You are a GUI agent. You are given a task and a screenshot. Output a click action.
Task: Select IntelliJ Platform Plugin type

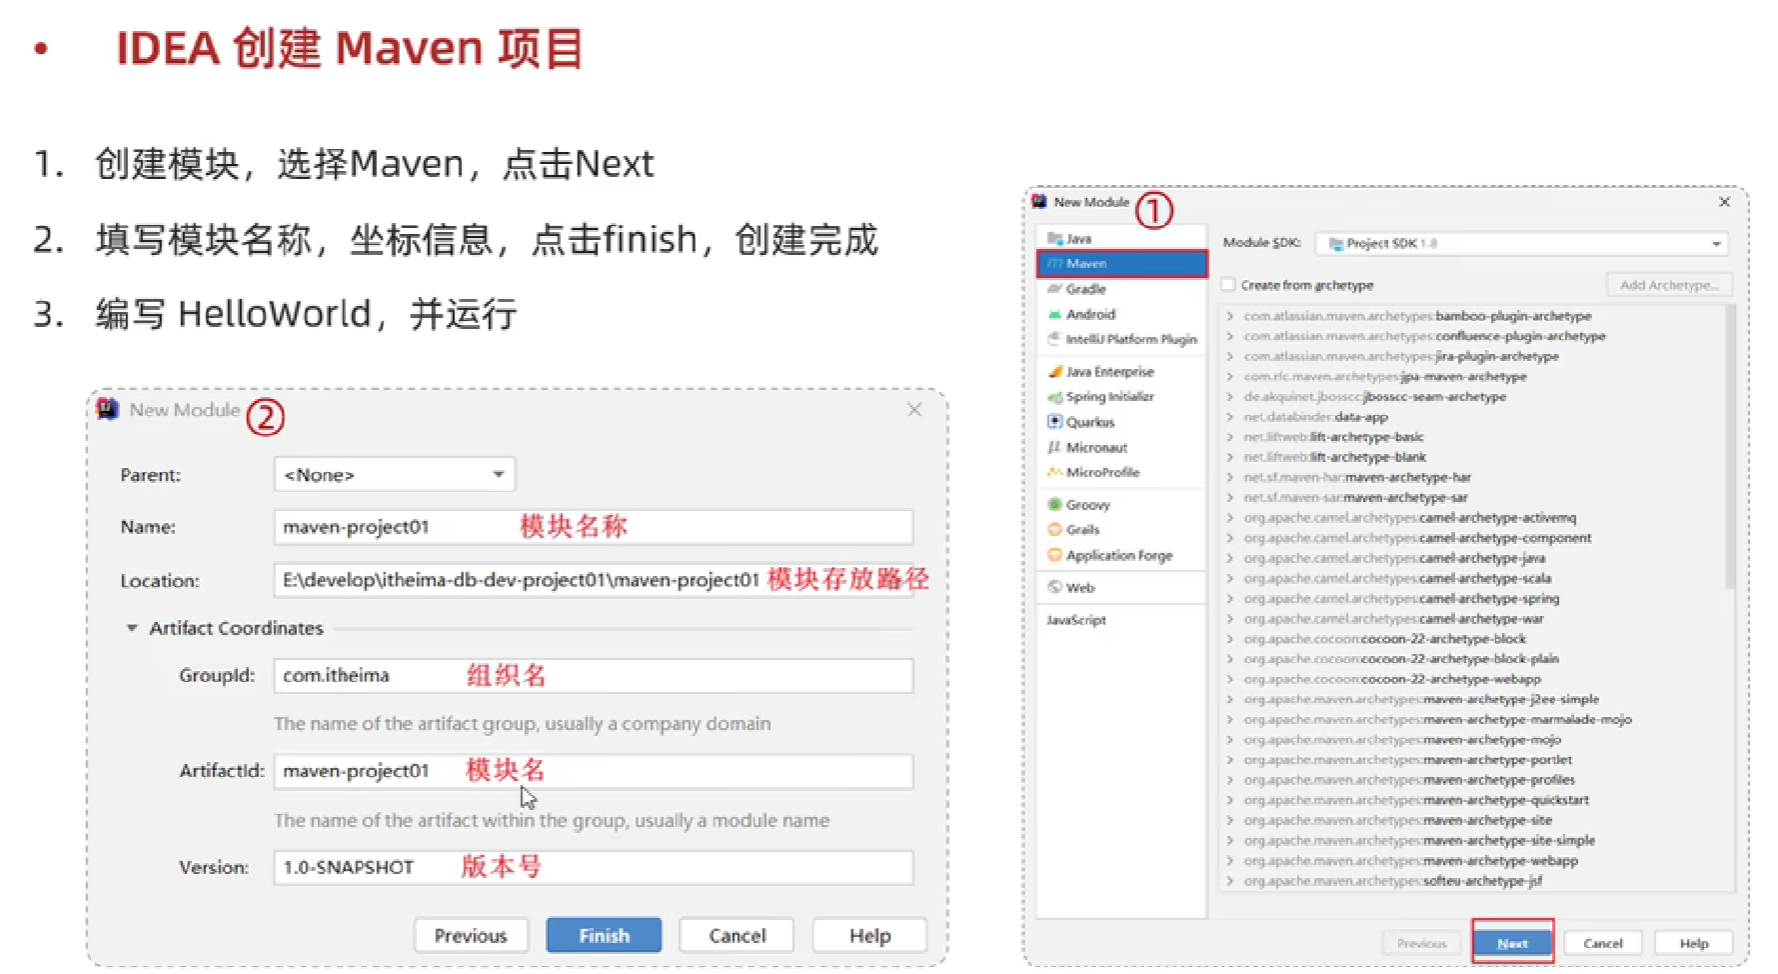coord(1121,339)
